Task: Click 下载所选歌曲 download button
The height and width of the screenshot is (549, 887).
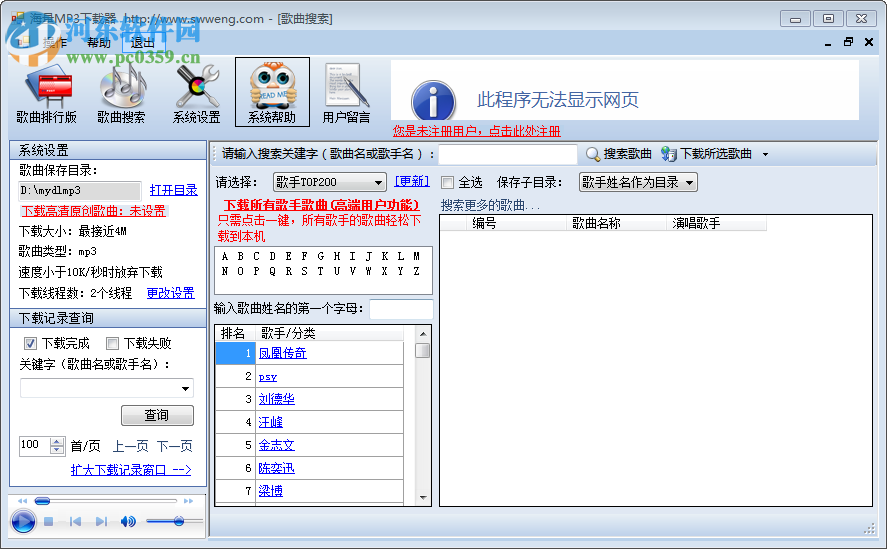Action: [707, 154]
